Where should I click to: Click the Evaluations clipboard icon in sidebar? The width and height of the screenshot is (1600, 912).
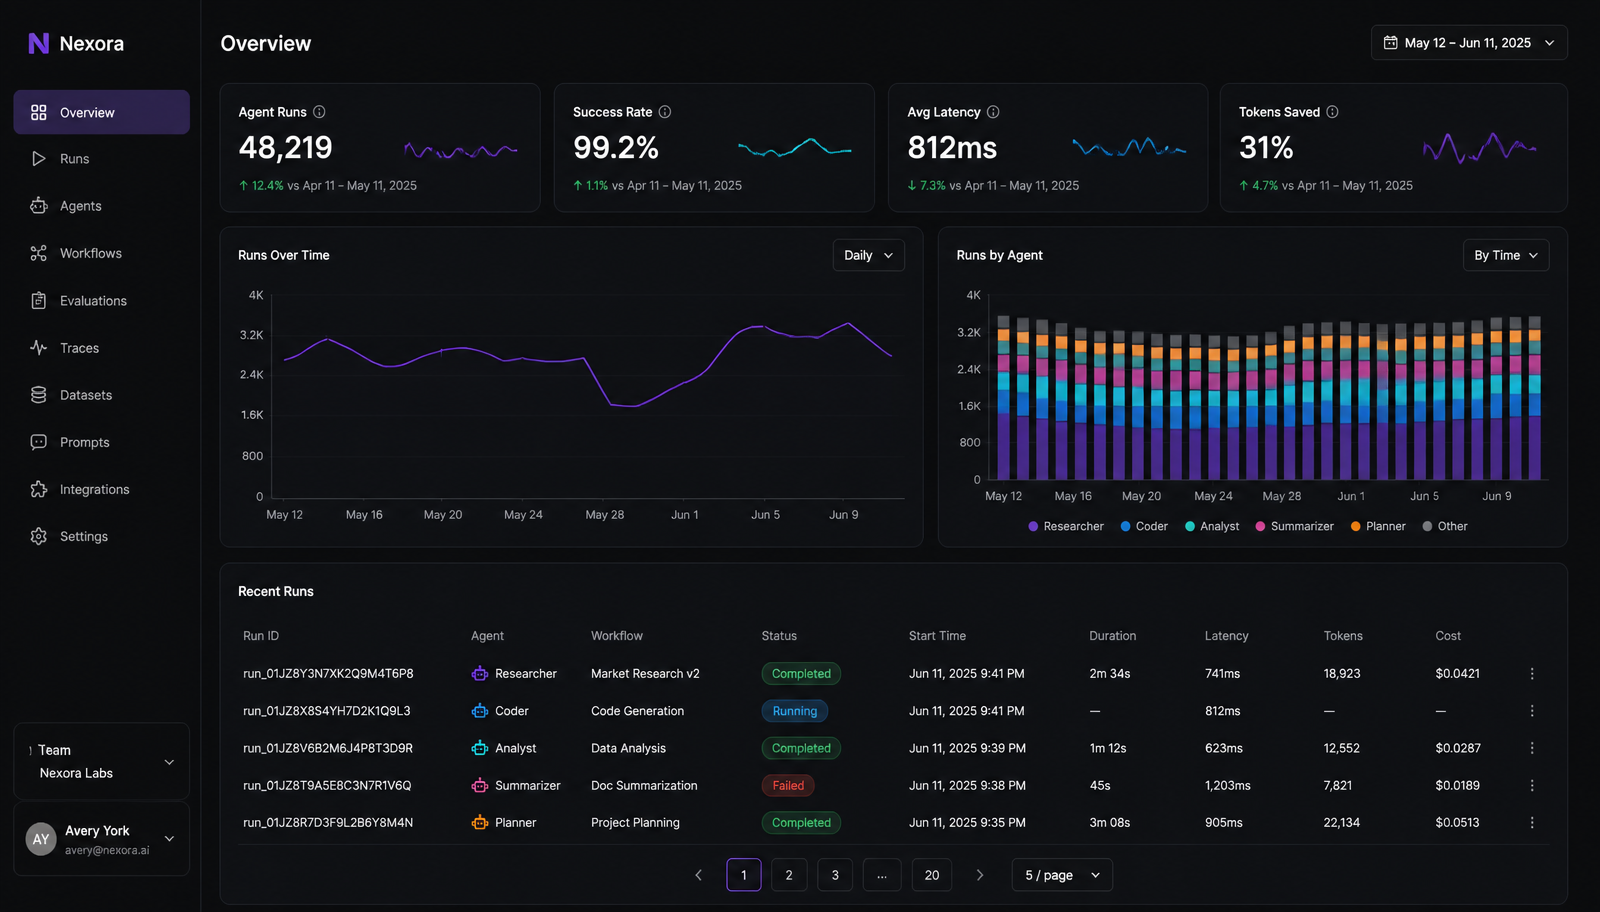[x=39, y=300]
